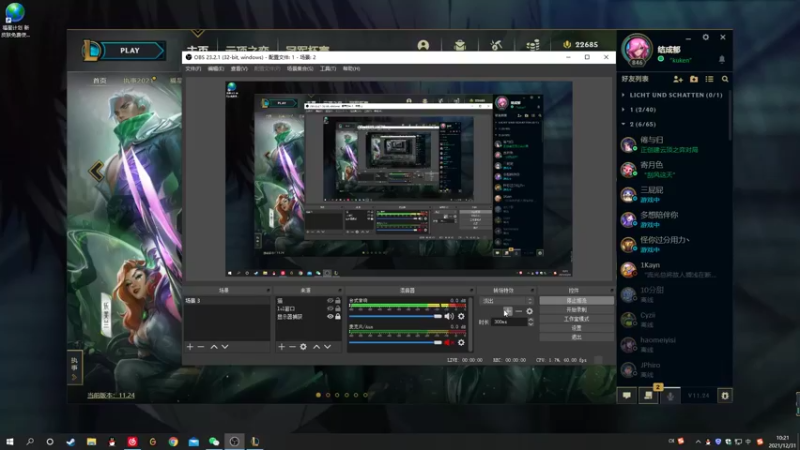
Task: Open microphone audio settings gear in mixer
Action: pos(461,342)
